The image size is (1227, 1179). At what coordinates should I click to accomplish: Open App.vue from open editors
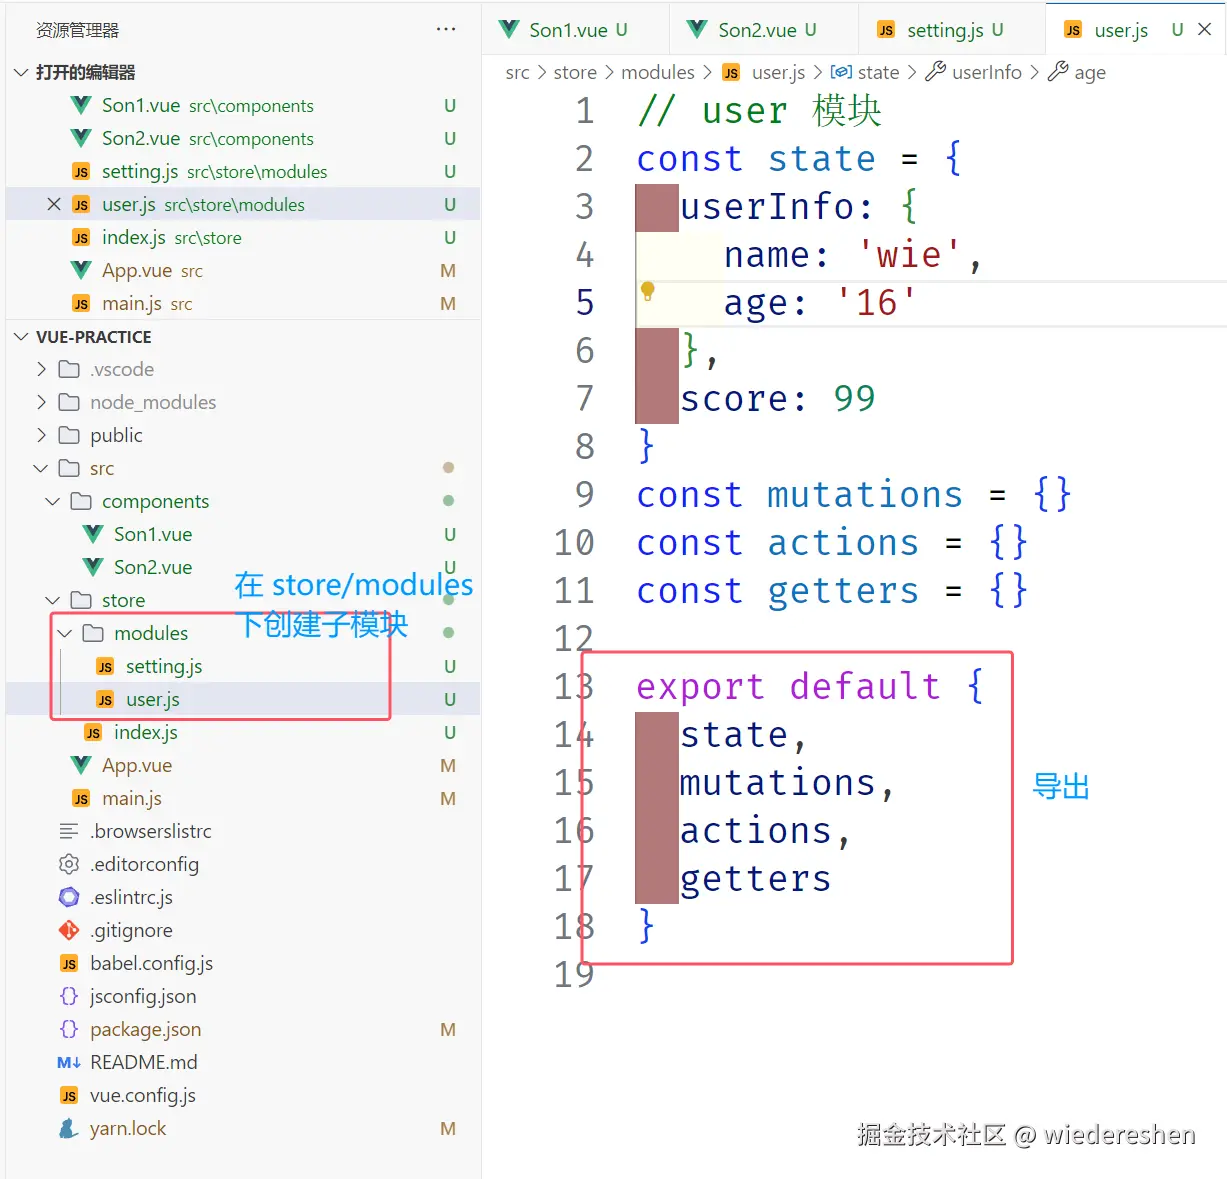[x=243, y=270]
